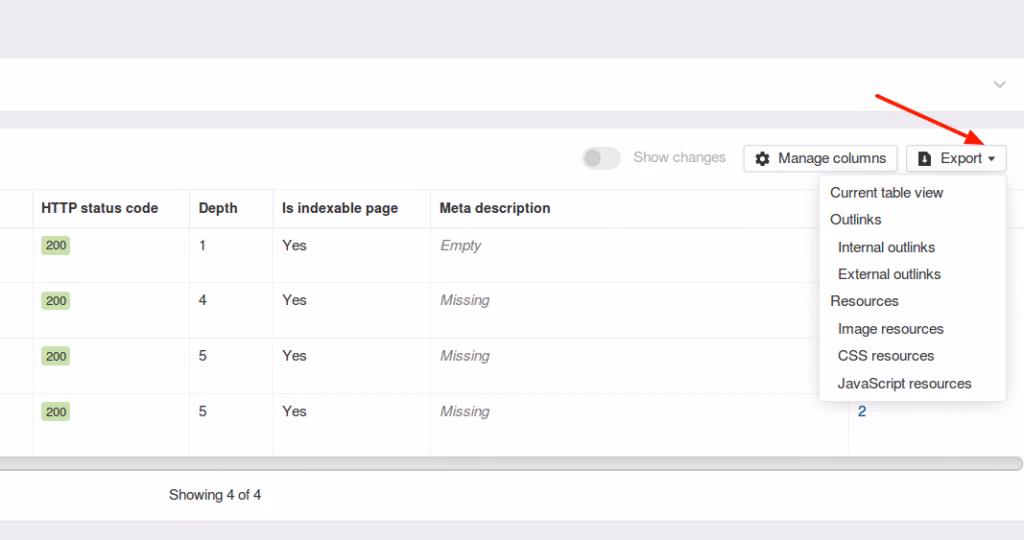Viewport: 1024px width, 540px height.
Task: Click the Empty meta description cell
Action: tap(460, 245)
